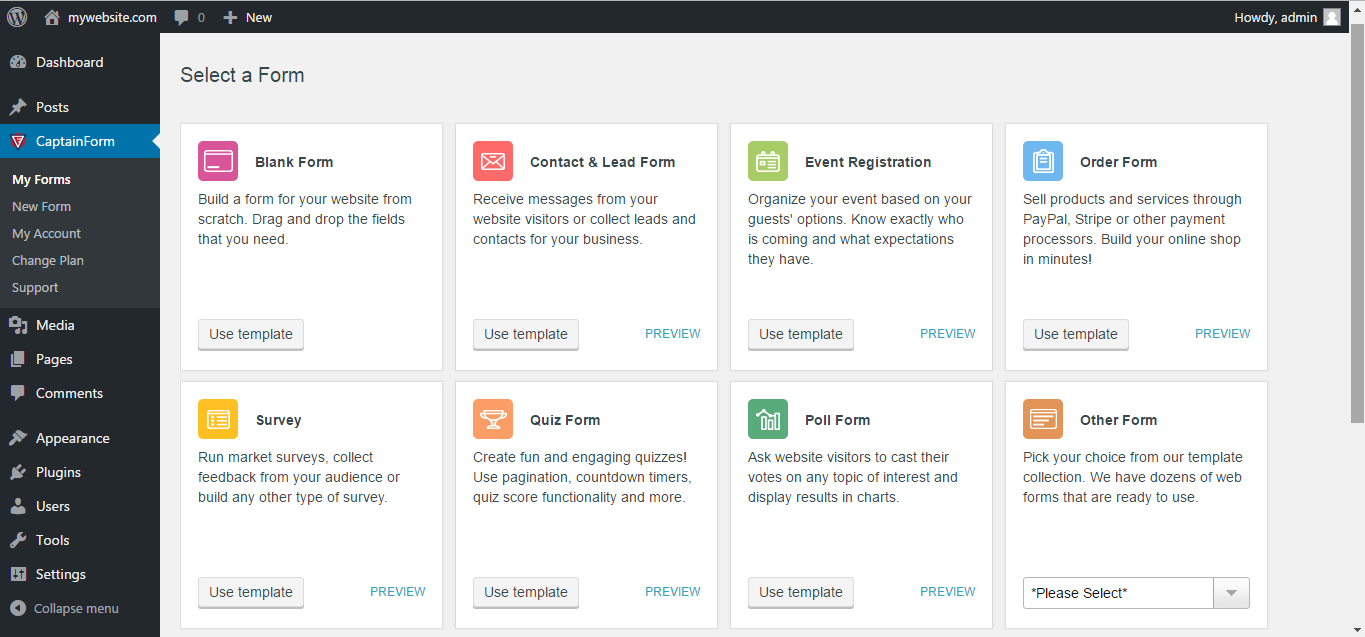
Task: Open Change Plan submenu item
Action: coord(48,261)
